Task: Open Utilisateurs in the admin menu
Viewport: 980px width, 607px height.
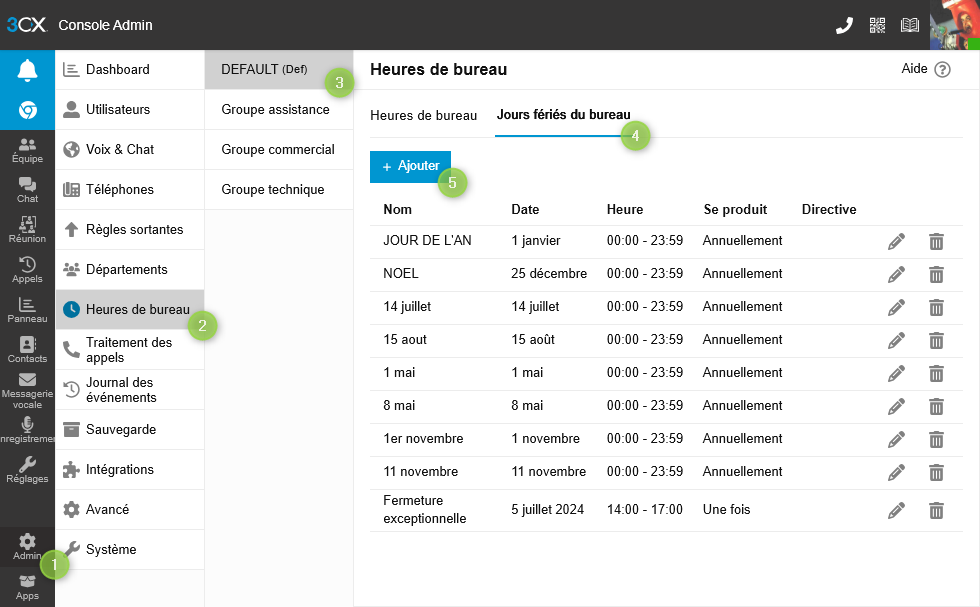Action: pos(118,109)
